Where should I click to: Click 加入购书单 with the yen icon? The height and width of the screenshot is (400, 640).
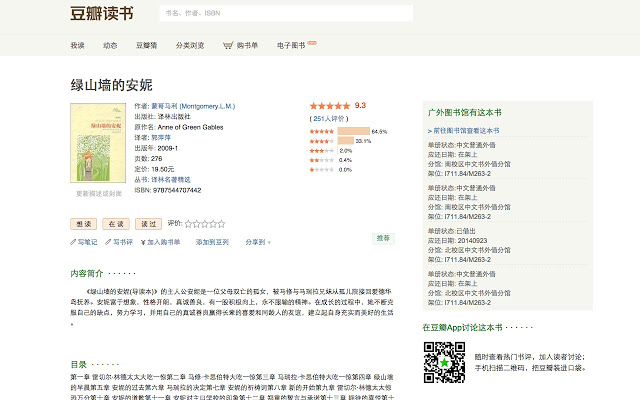coord(160,242)
